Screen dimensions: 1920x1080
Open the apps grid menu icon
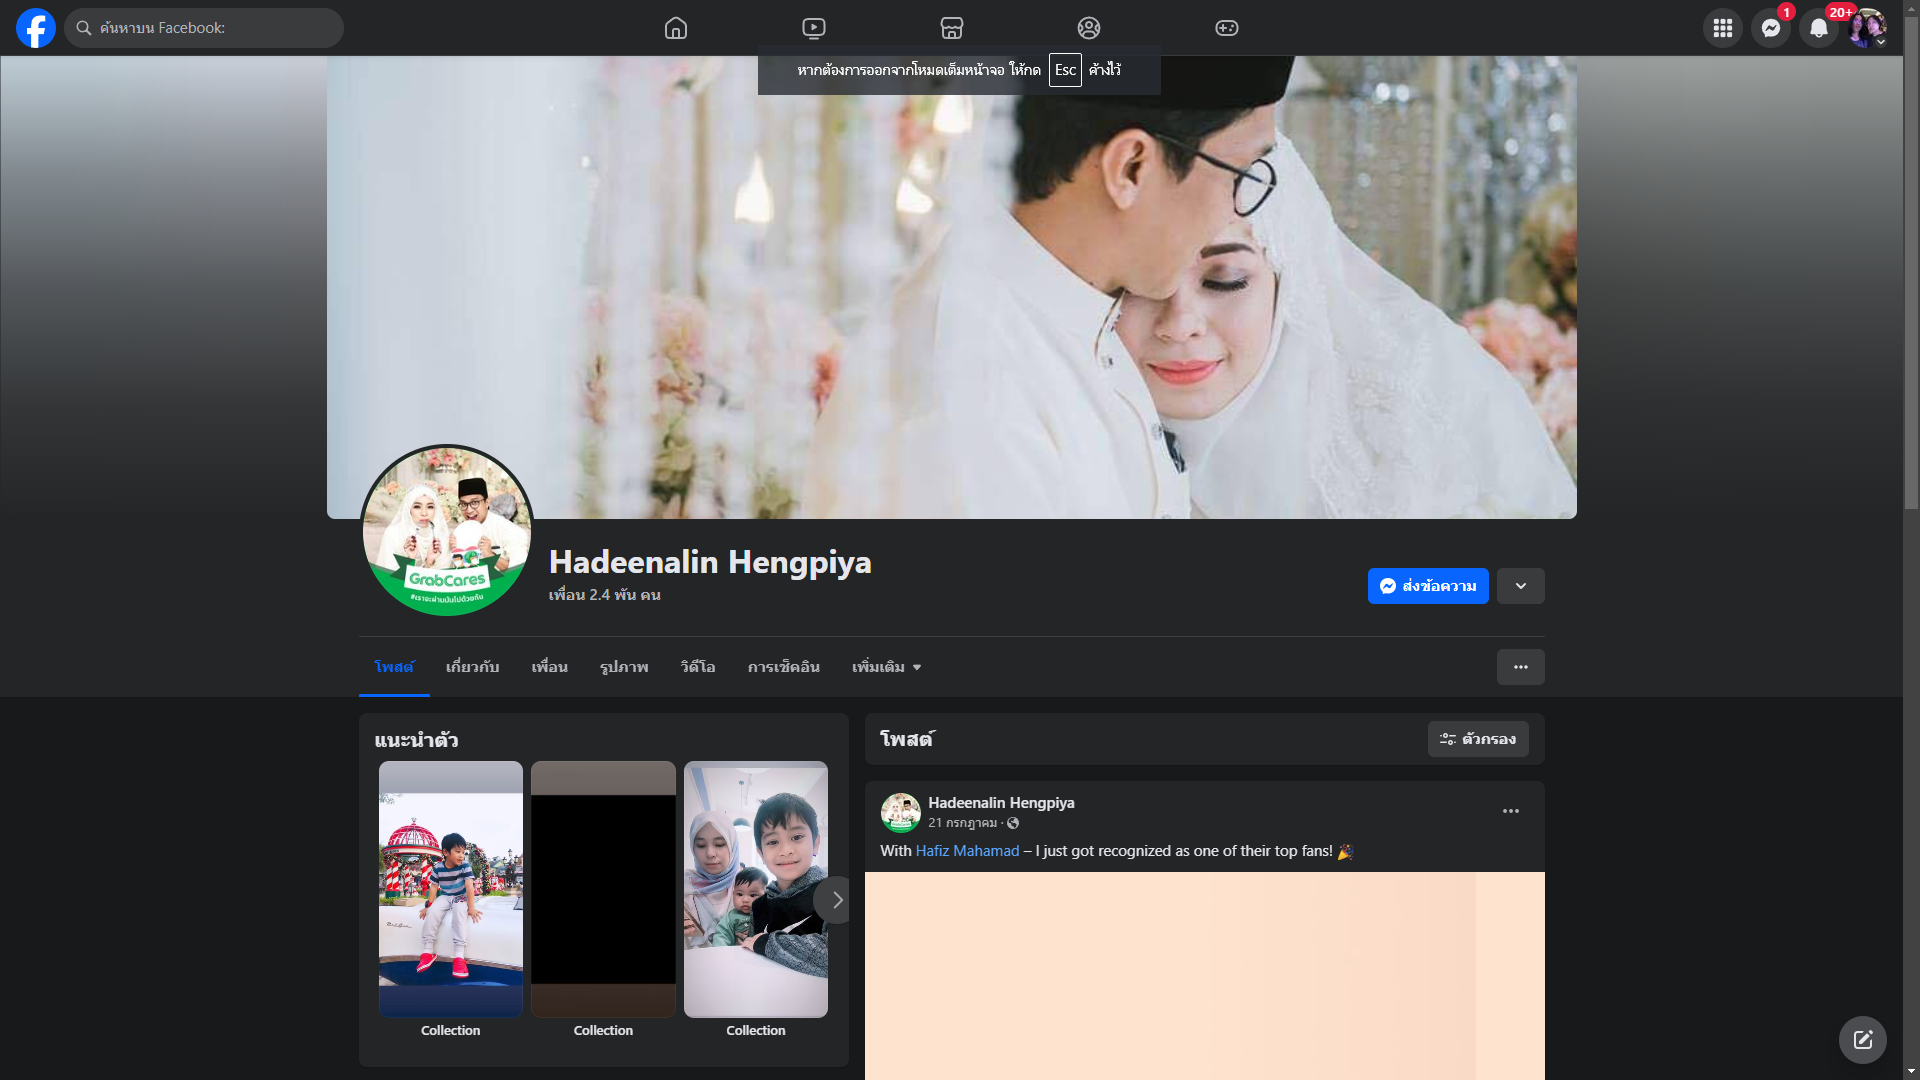(x=1722, y=28)
